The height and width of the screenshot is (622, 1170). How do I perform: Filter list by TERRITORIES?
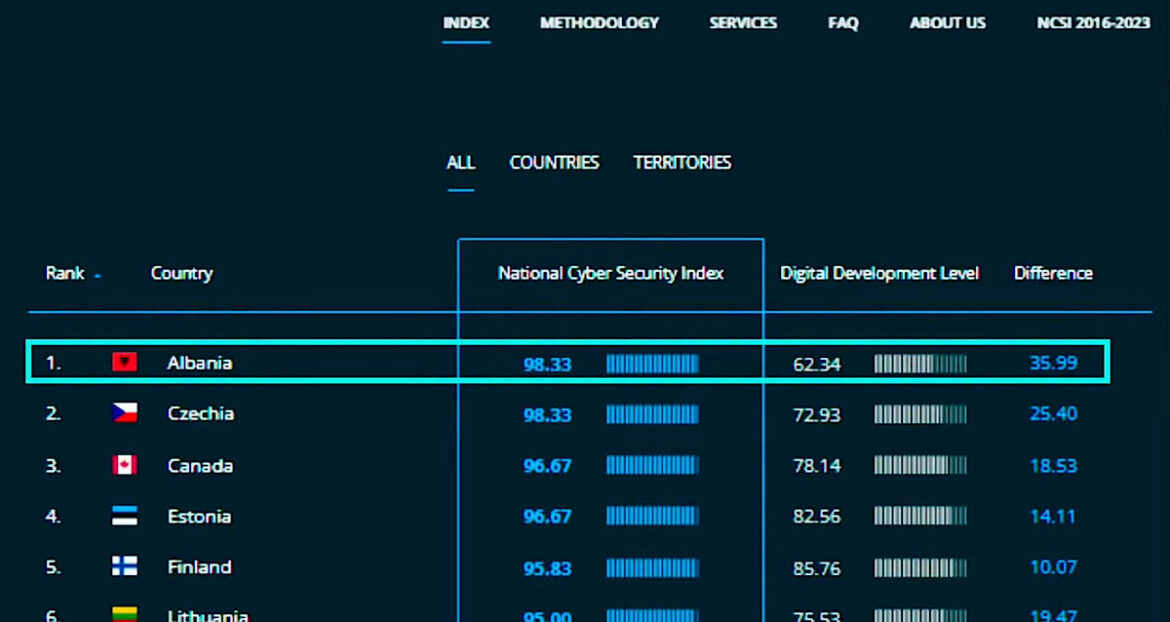[682, 163]
